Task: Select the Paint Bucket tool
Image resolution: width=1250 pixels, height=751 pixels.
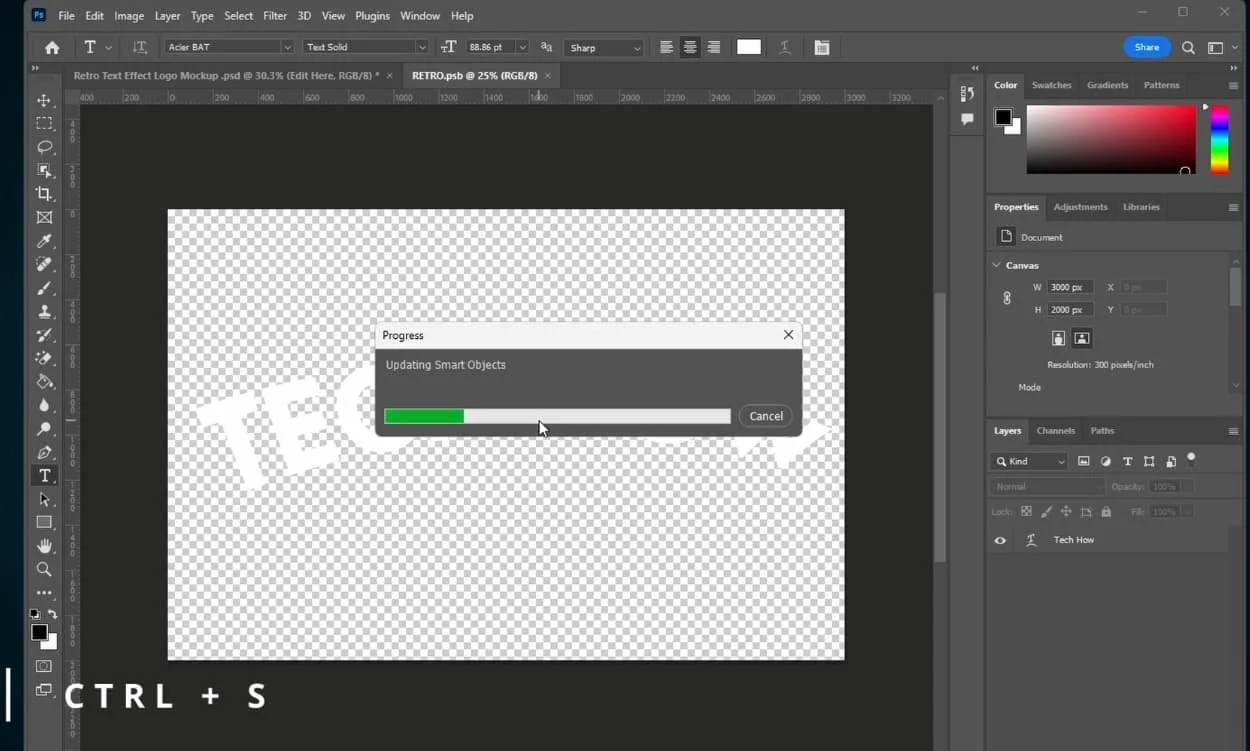Action: pyautogui.click(x=44, y=382)
